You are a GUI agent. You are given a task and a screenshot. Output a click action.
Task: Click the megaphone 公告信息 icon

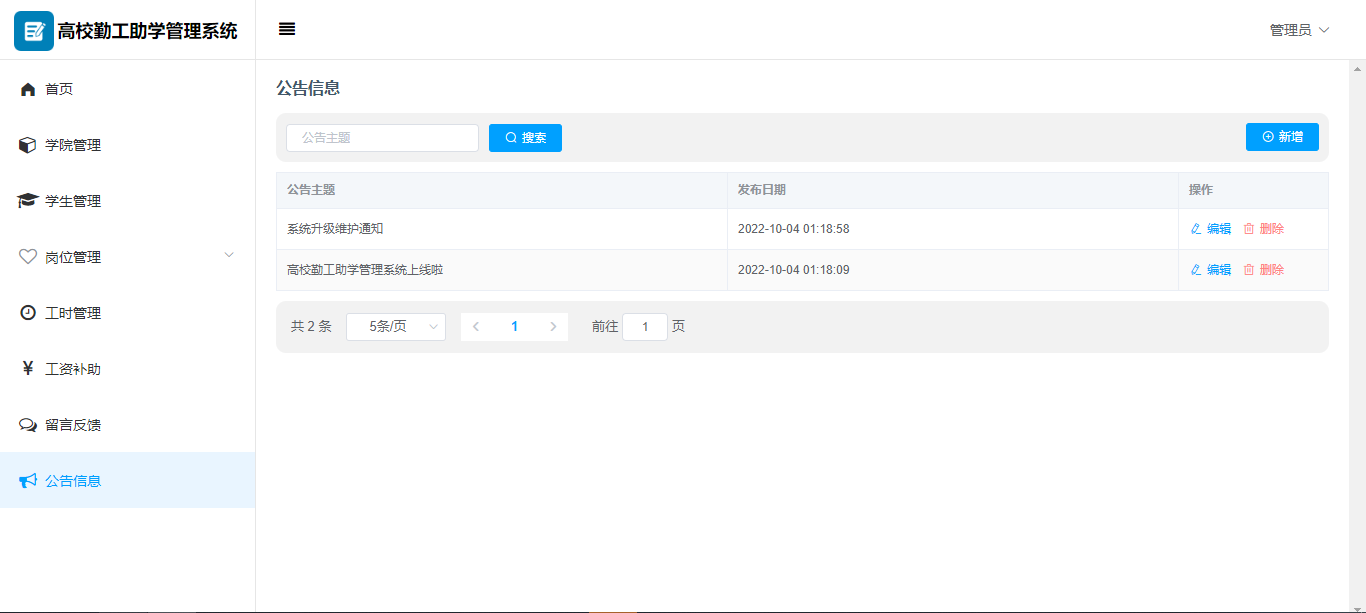pos(28,481)
